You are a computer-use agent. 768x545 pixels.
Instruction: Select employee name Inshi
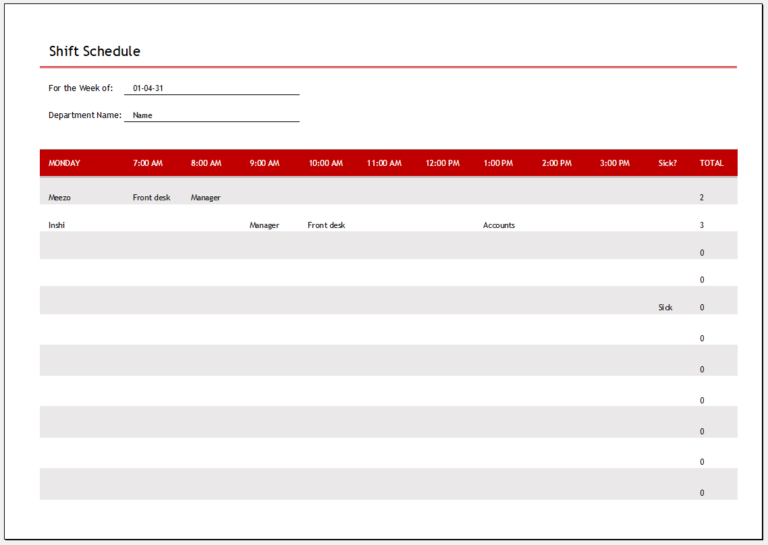pos(56,225)
